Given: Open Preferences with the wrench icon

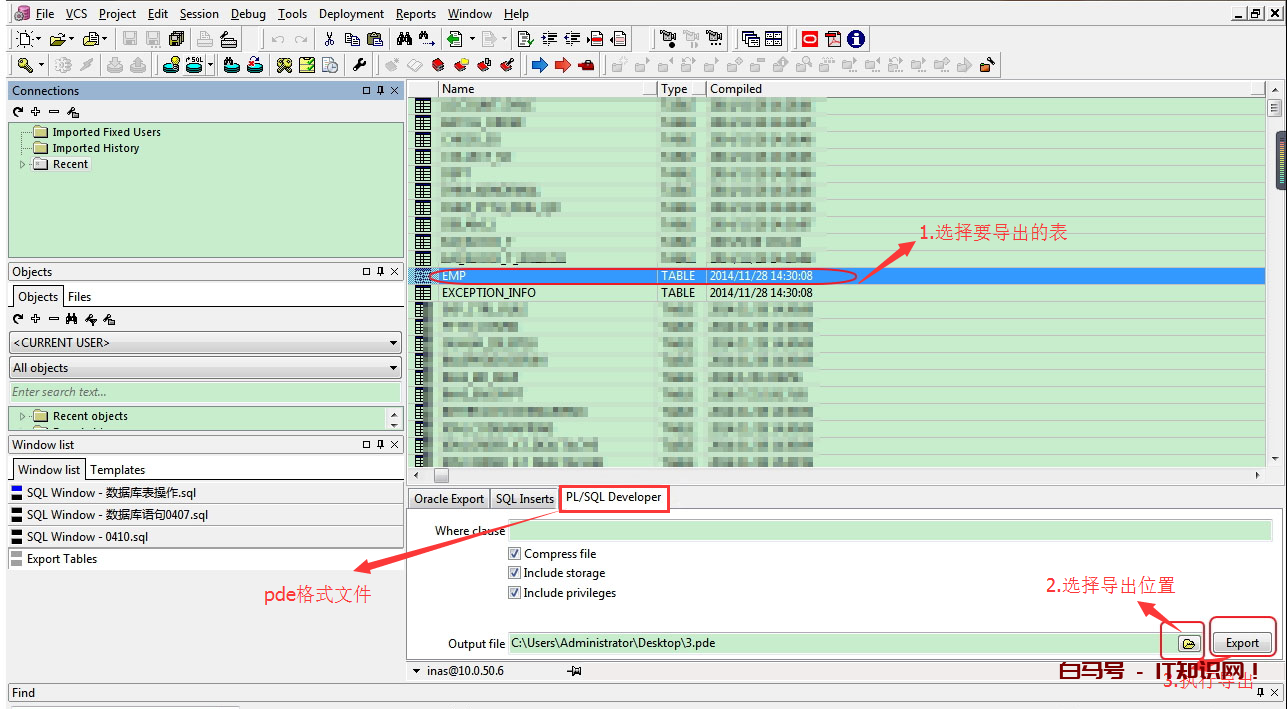Looking at the screenshot, I should click(x=359, y=65).
